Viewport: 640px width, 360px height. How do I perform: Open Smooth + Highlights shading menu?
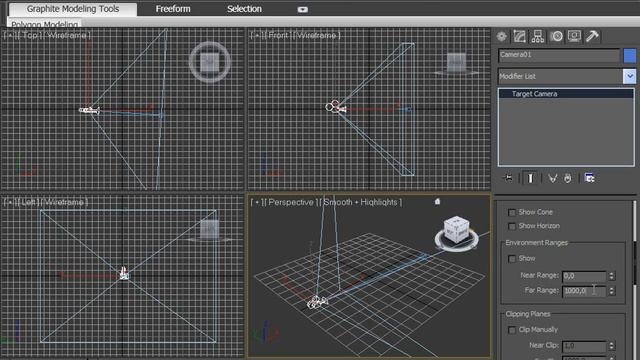click(x=360, y=202)
